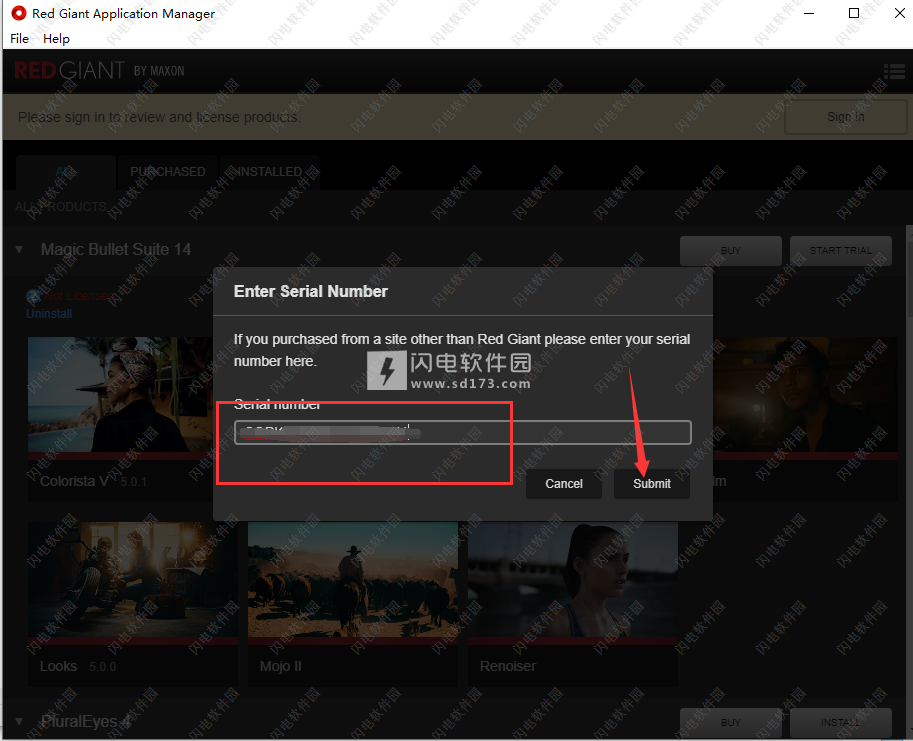The height and width of the screenshot is (741, 913).
Task: Select the Looks product thumbnail
Action: click(133, 579)
